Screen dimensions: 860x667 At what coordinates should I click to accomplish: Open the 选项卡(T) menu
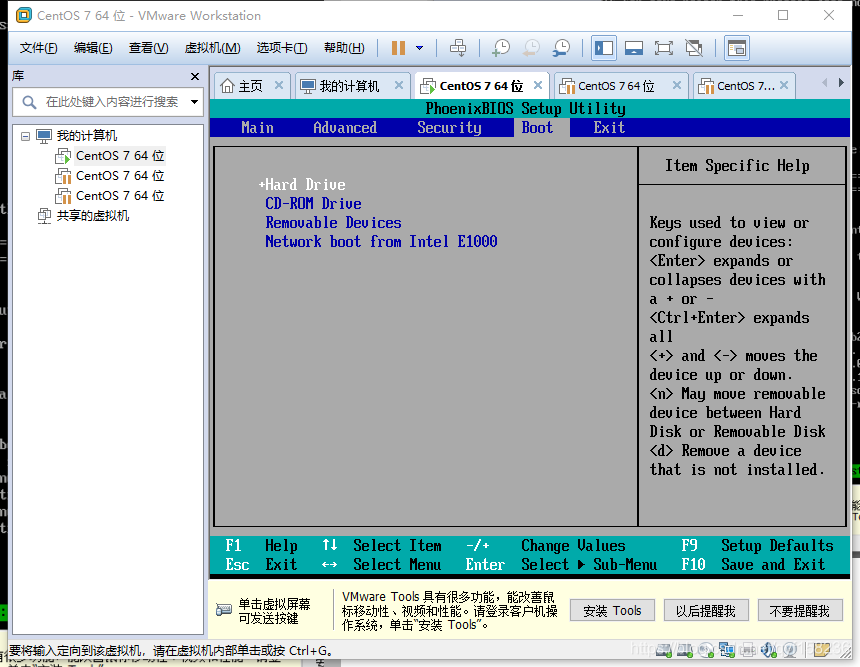click(282, 48)
